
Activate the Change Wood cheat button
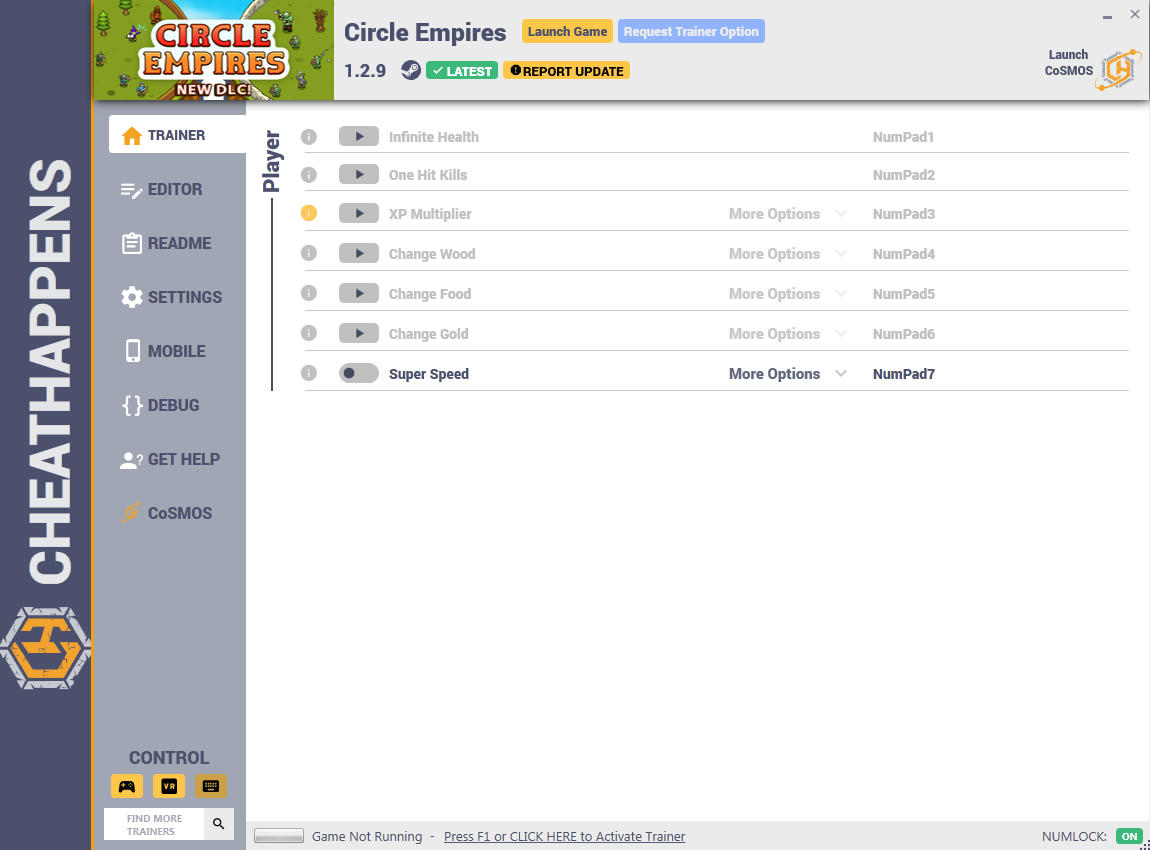[359, 253]
